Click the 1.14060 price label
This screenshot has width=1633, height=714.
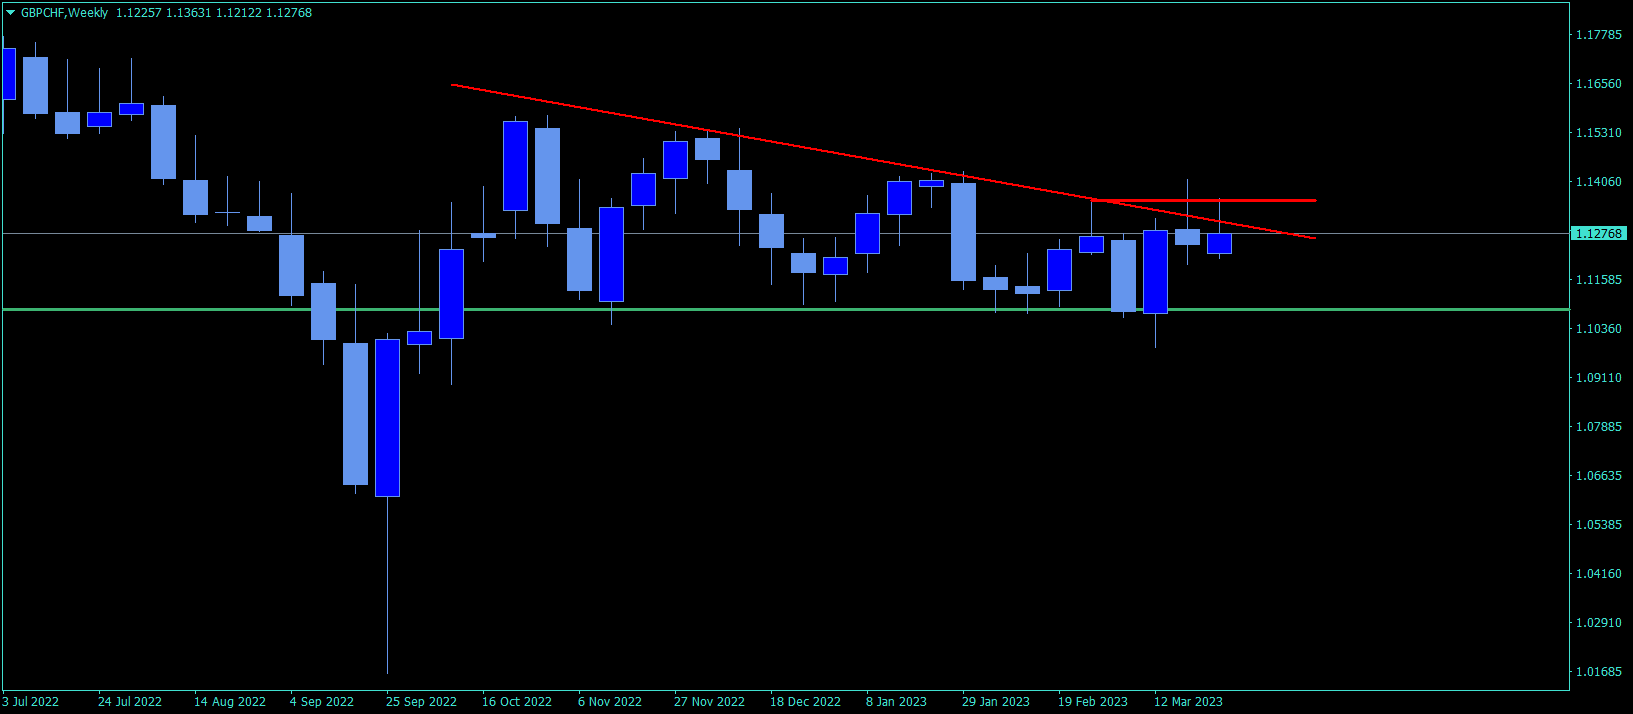pyautogui.click(x=1599, y=182)
